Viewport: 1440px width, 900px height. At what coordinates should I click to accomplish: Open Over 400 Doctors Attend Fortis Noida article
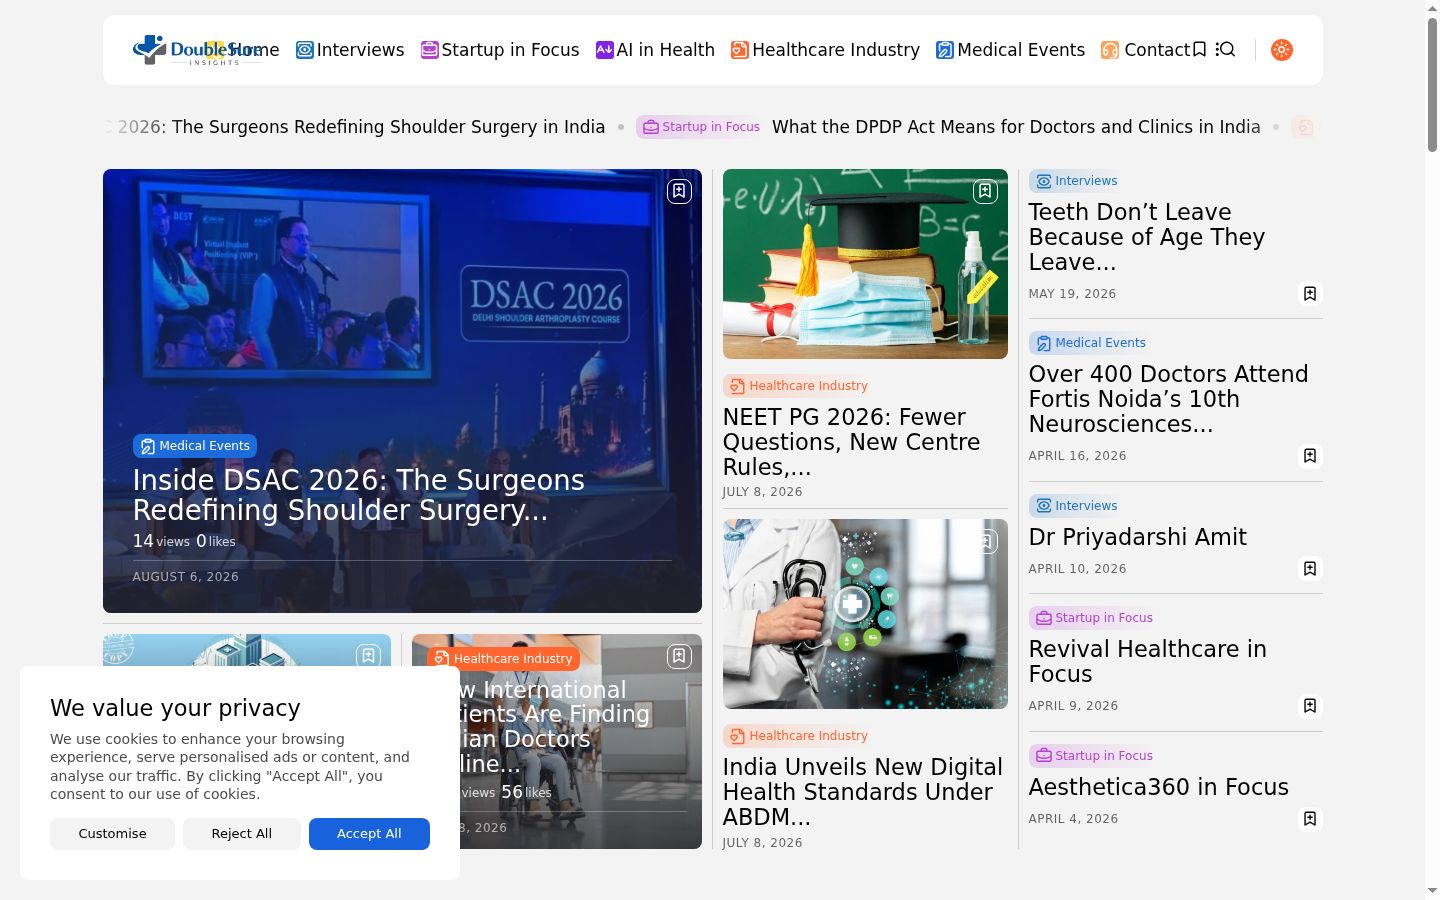tap(1168, 399)
